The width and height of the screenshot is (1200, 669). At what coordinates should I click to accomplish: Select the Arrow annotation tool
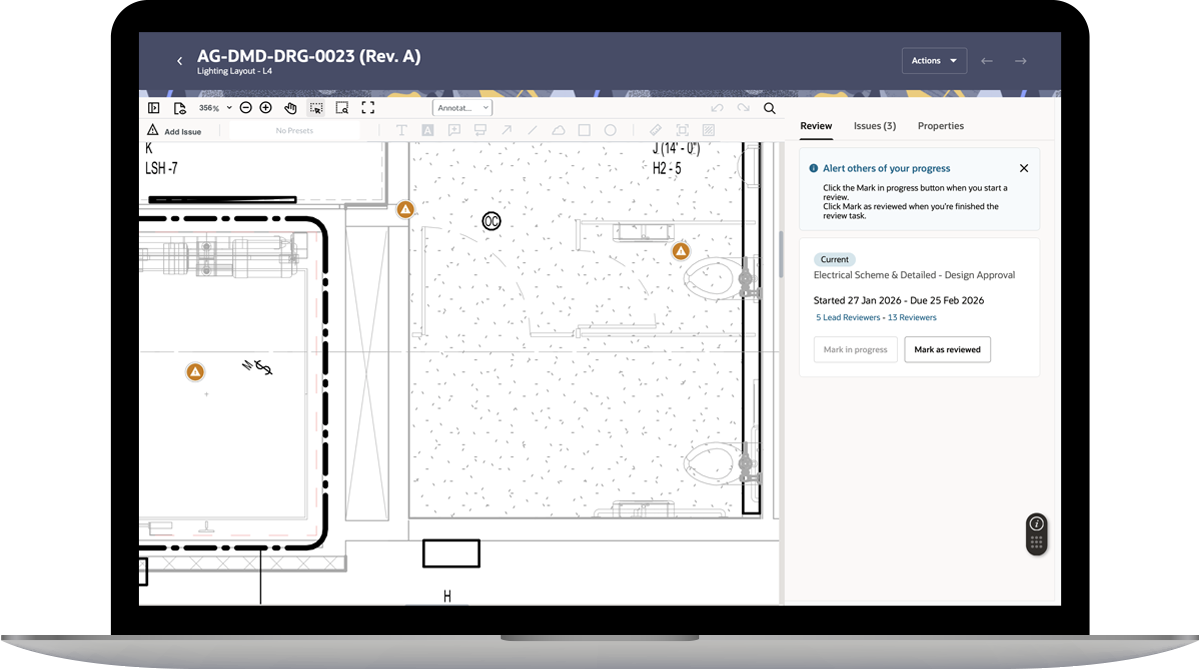[508, 129]
